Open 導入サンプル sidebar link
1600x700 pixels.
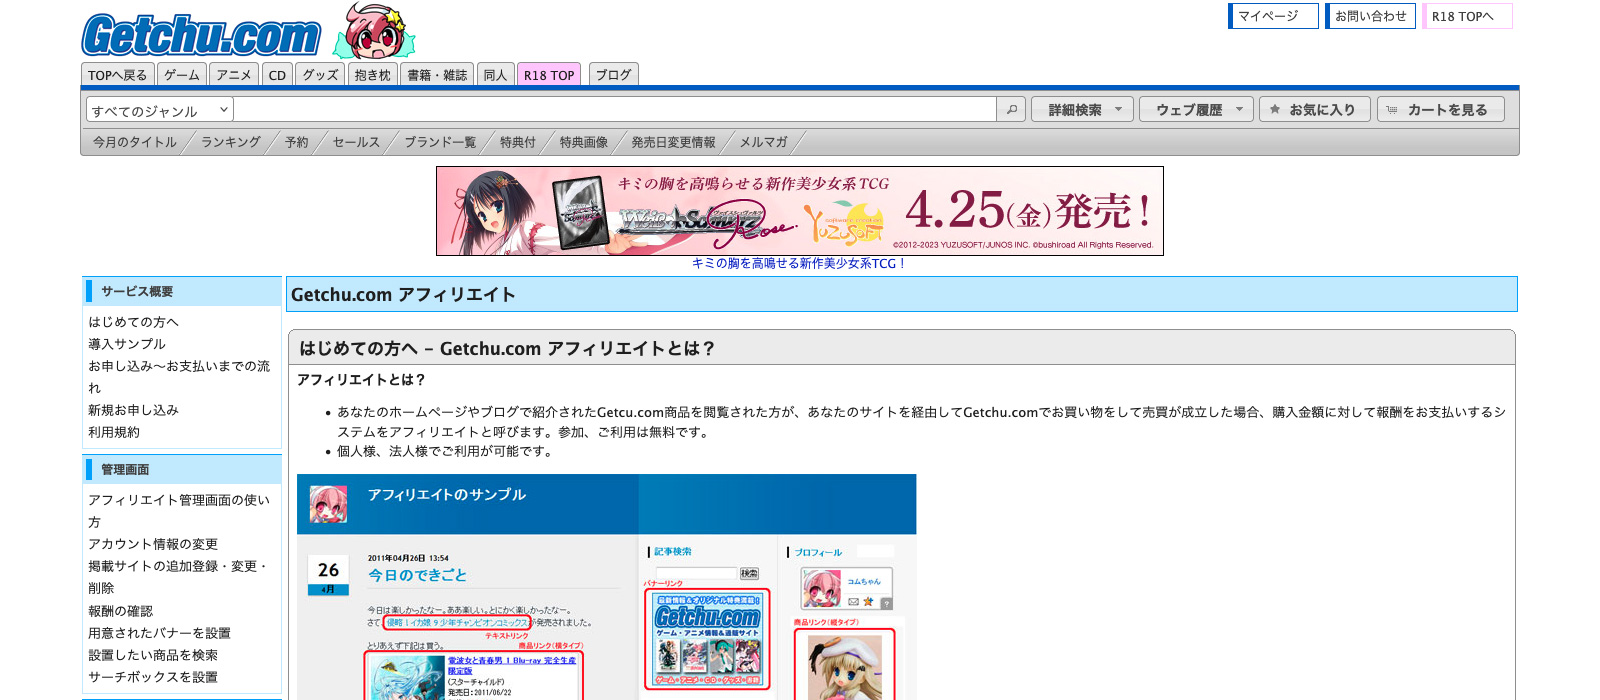coord(127,344)
